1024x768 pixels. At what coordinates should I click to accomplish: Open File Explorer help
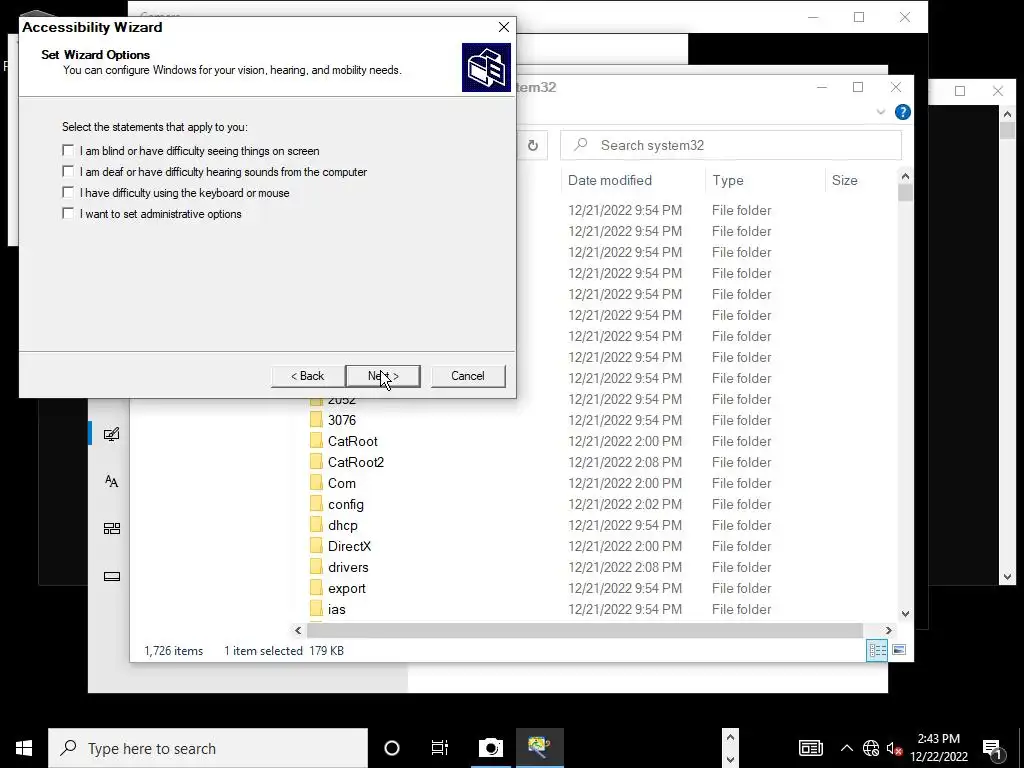click(903, 112)
